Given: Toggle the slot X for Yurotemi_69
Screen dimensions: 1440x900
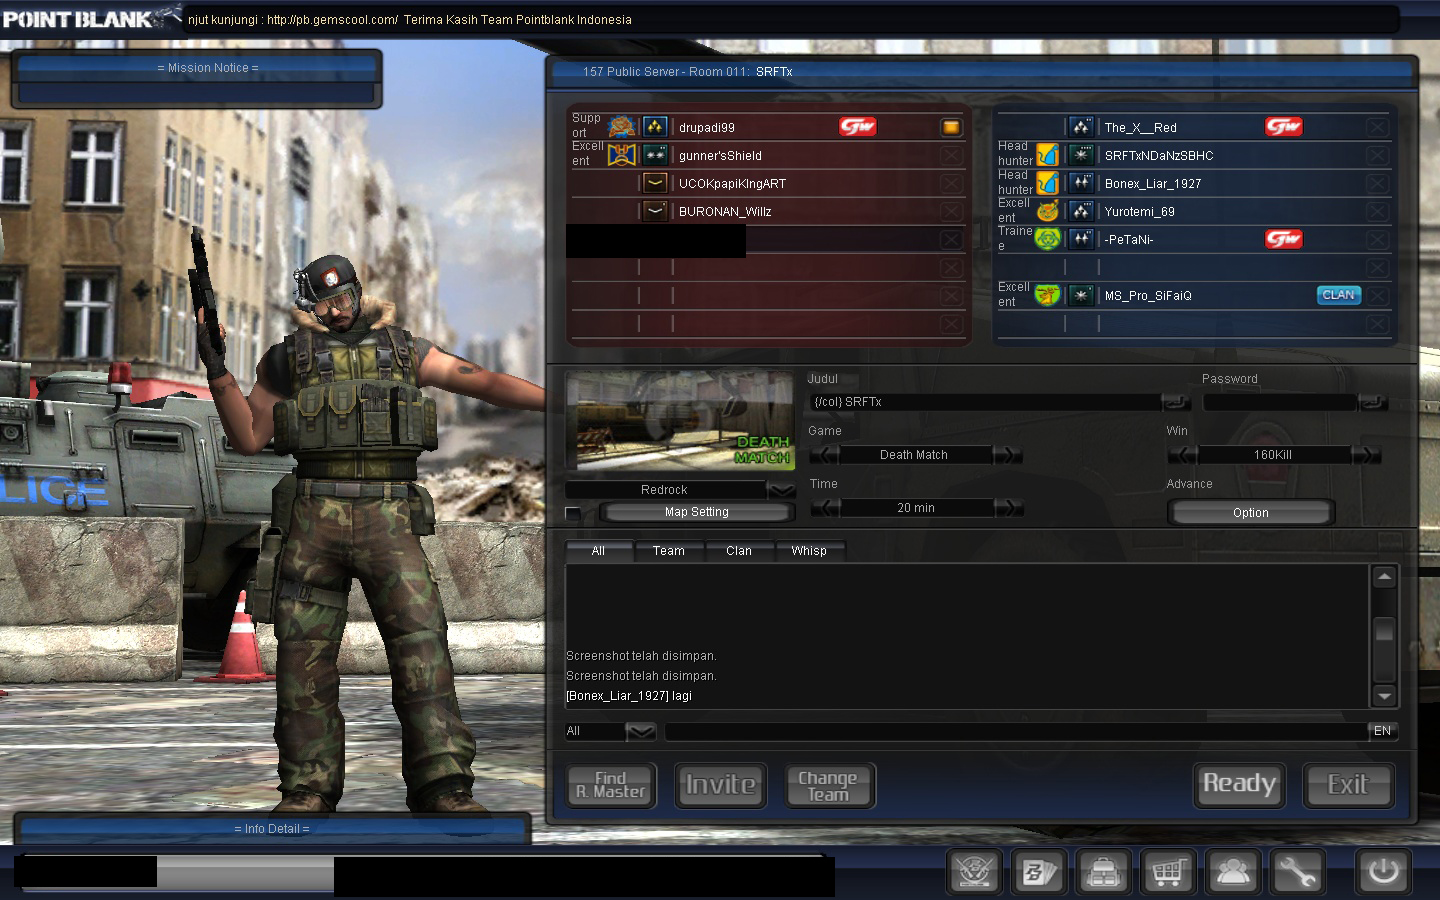Looking at the screenshot, I should click(1377, 211).
